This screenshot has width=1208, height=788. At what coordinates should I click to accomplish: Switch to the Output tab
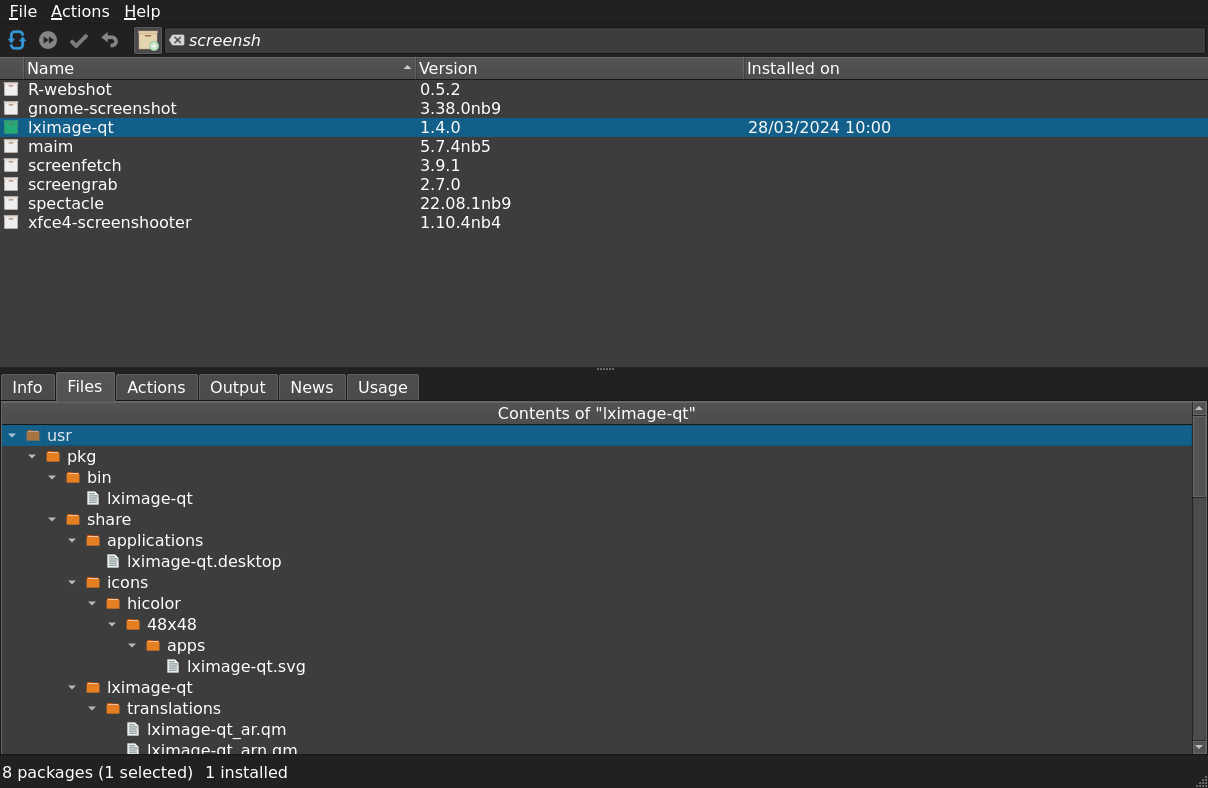coord(238,387)
